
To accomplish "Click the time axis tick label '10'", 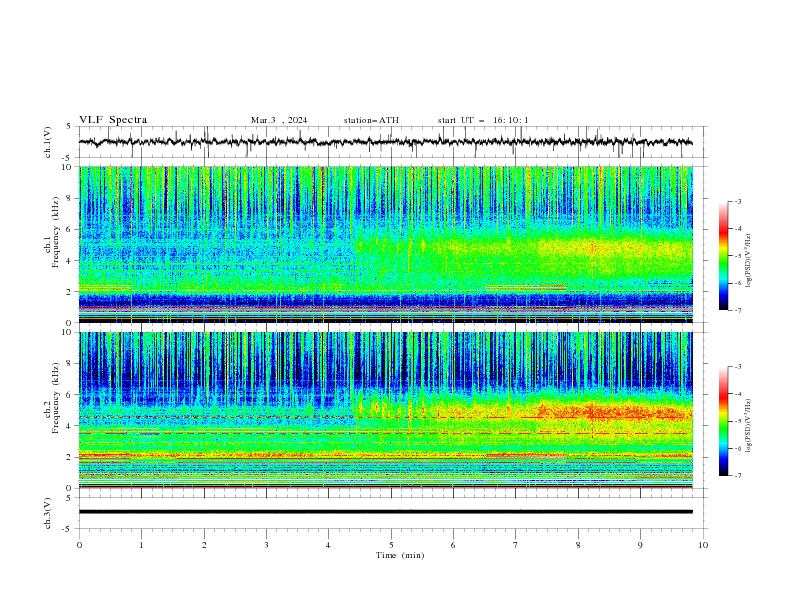I will tap(703, 545).
